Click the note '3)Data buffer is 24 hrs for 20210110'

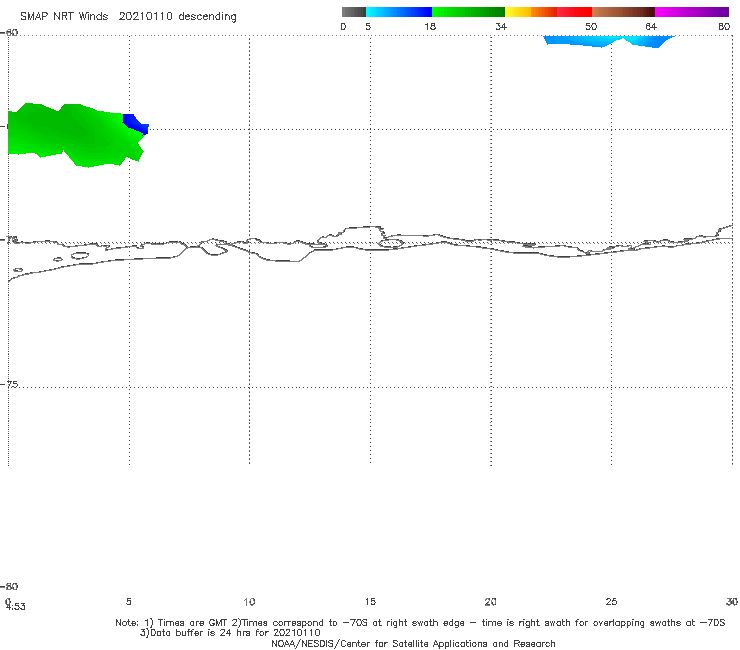pos(230,633)
